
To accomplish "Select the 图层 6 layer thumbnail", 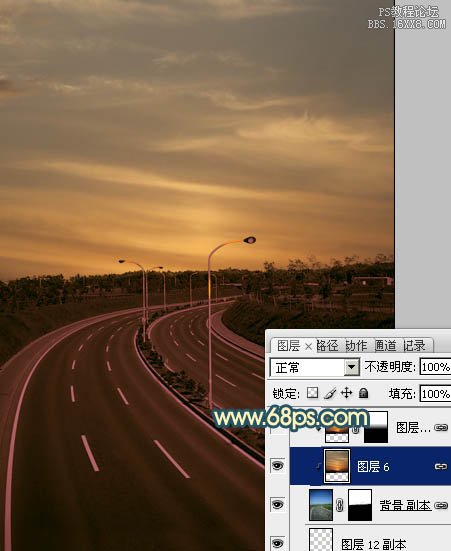I will pos(337,466).
